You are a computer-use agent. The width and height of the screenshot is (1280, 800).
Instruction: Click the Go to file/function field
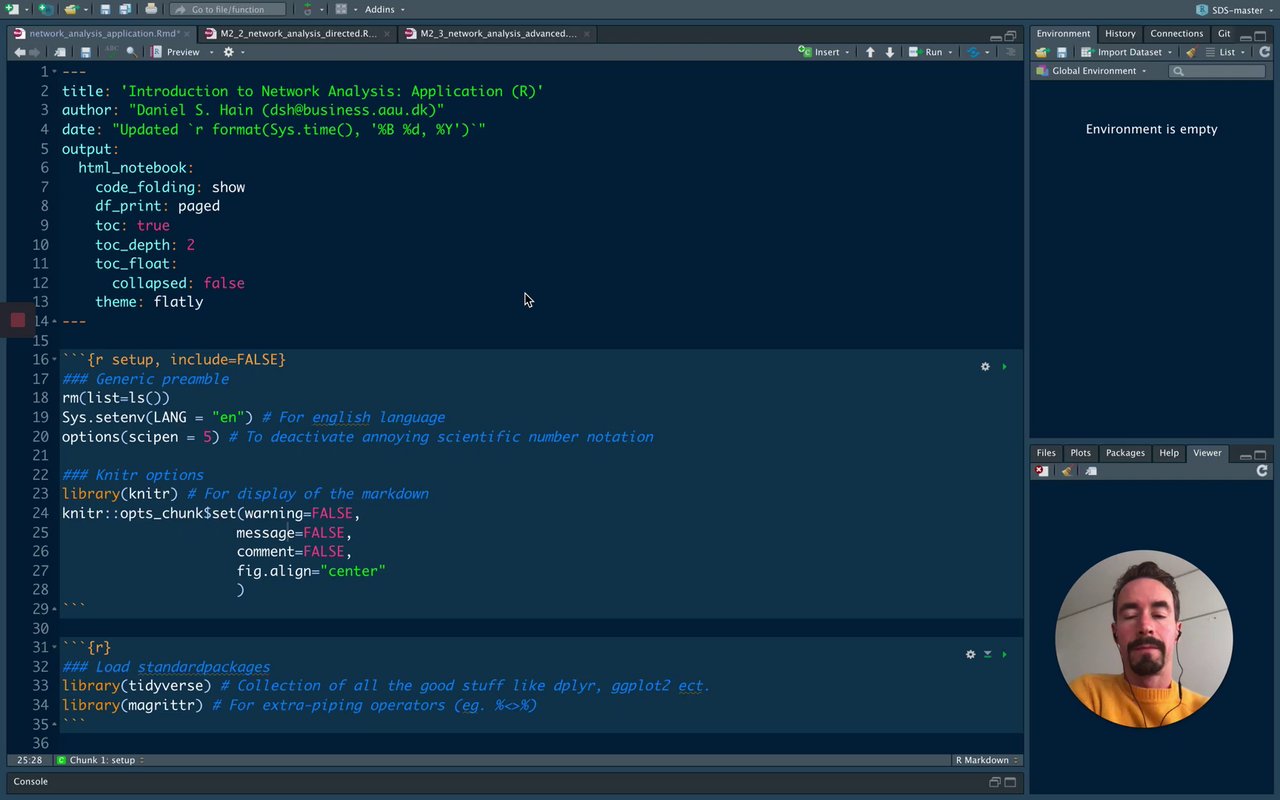228,9
